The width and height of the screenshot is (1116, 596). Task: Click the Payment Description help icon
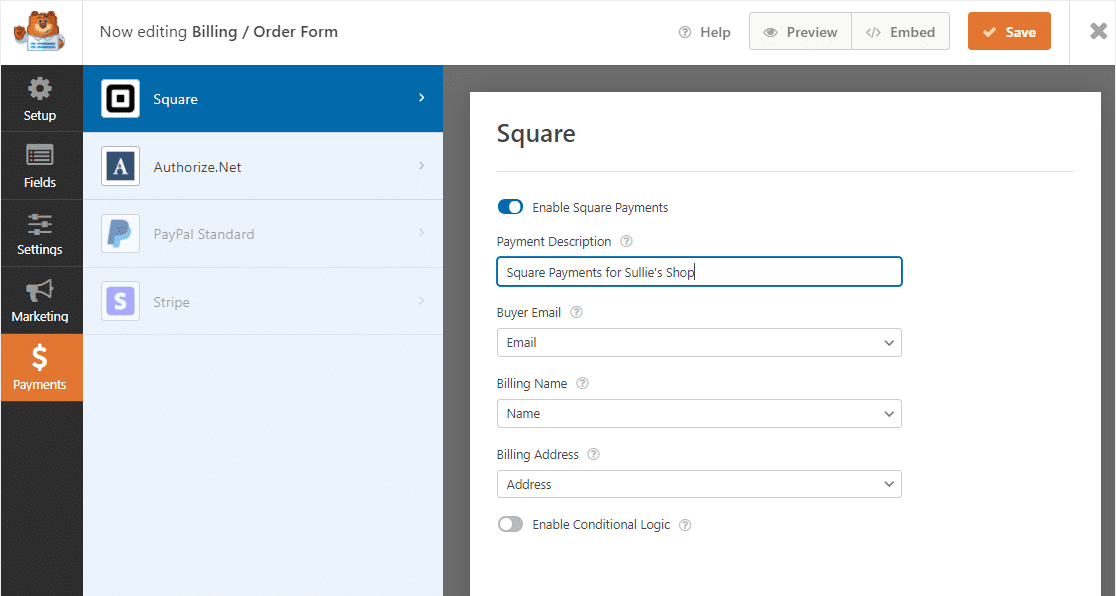[x=626, y=241]
